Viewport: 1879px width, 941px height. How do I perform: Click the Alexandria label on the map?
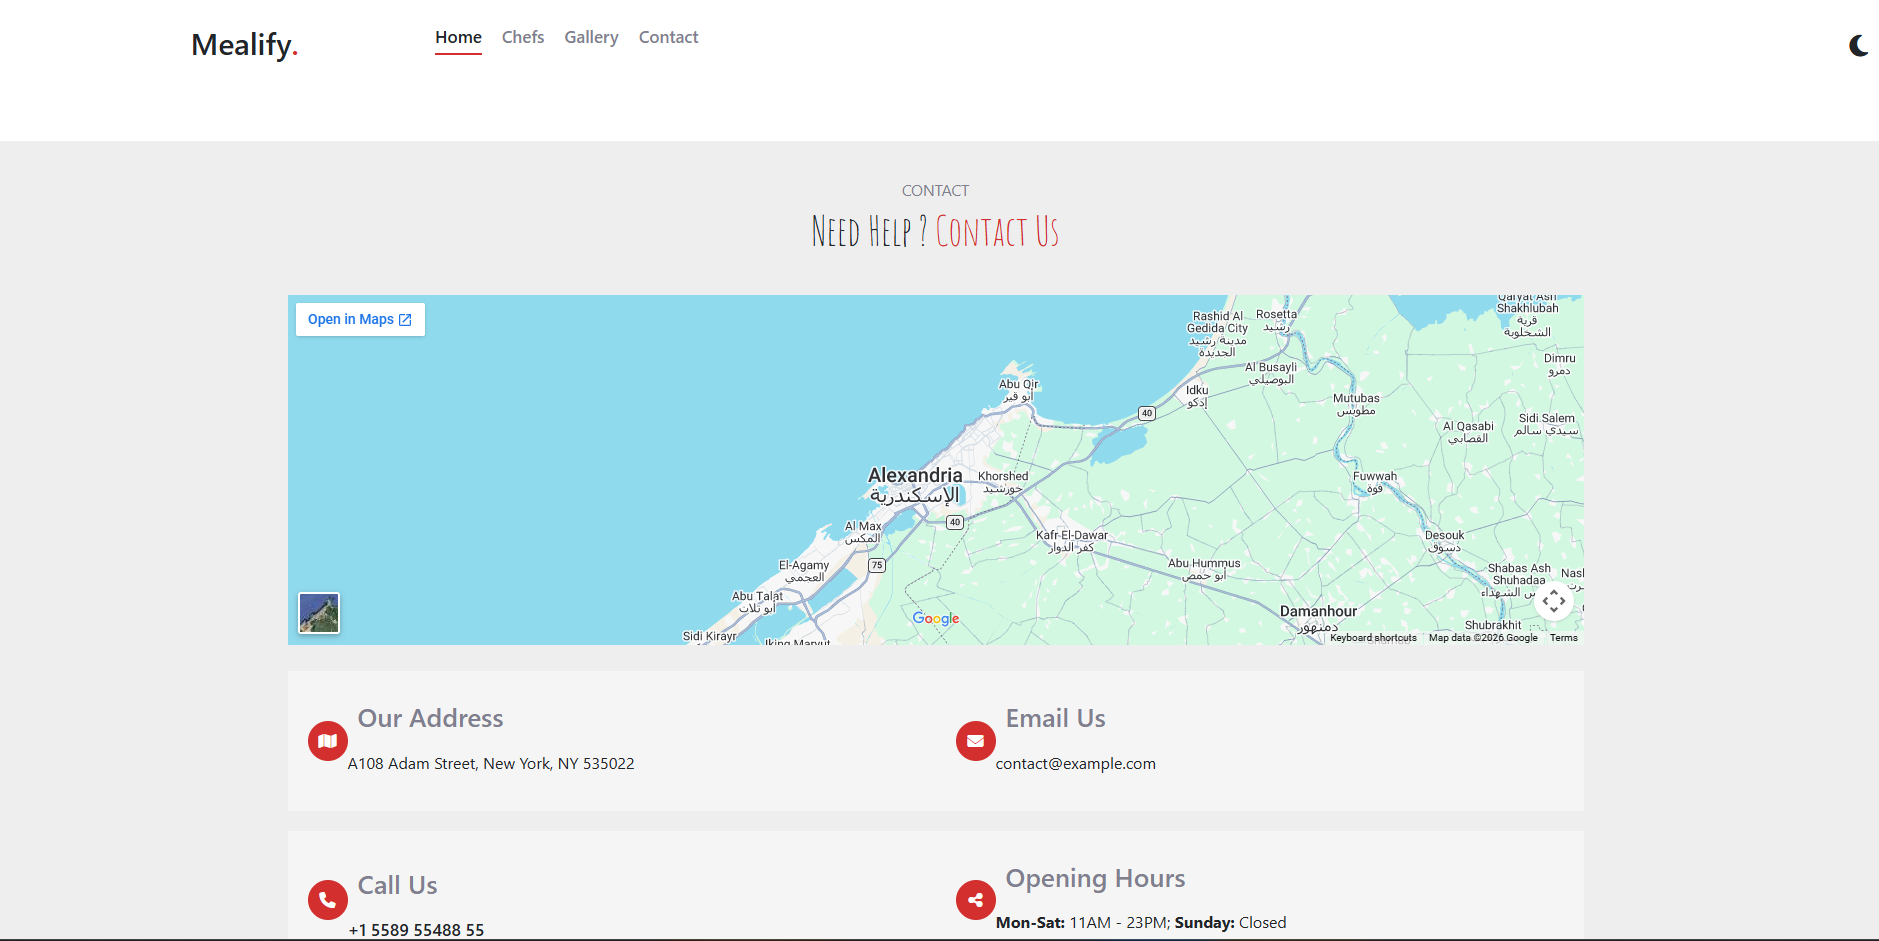click(914, 476)
